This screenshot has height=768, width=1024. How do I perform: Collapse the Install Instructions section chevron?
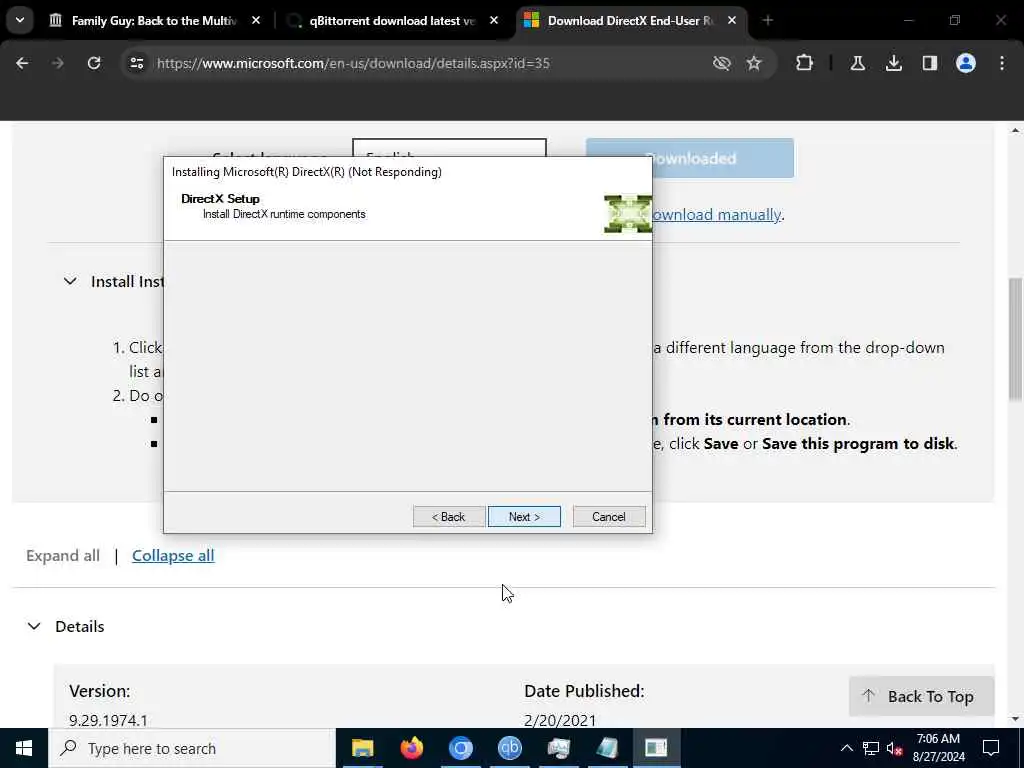70,281
